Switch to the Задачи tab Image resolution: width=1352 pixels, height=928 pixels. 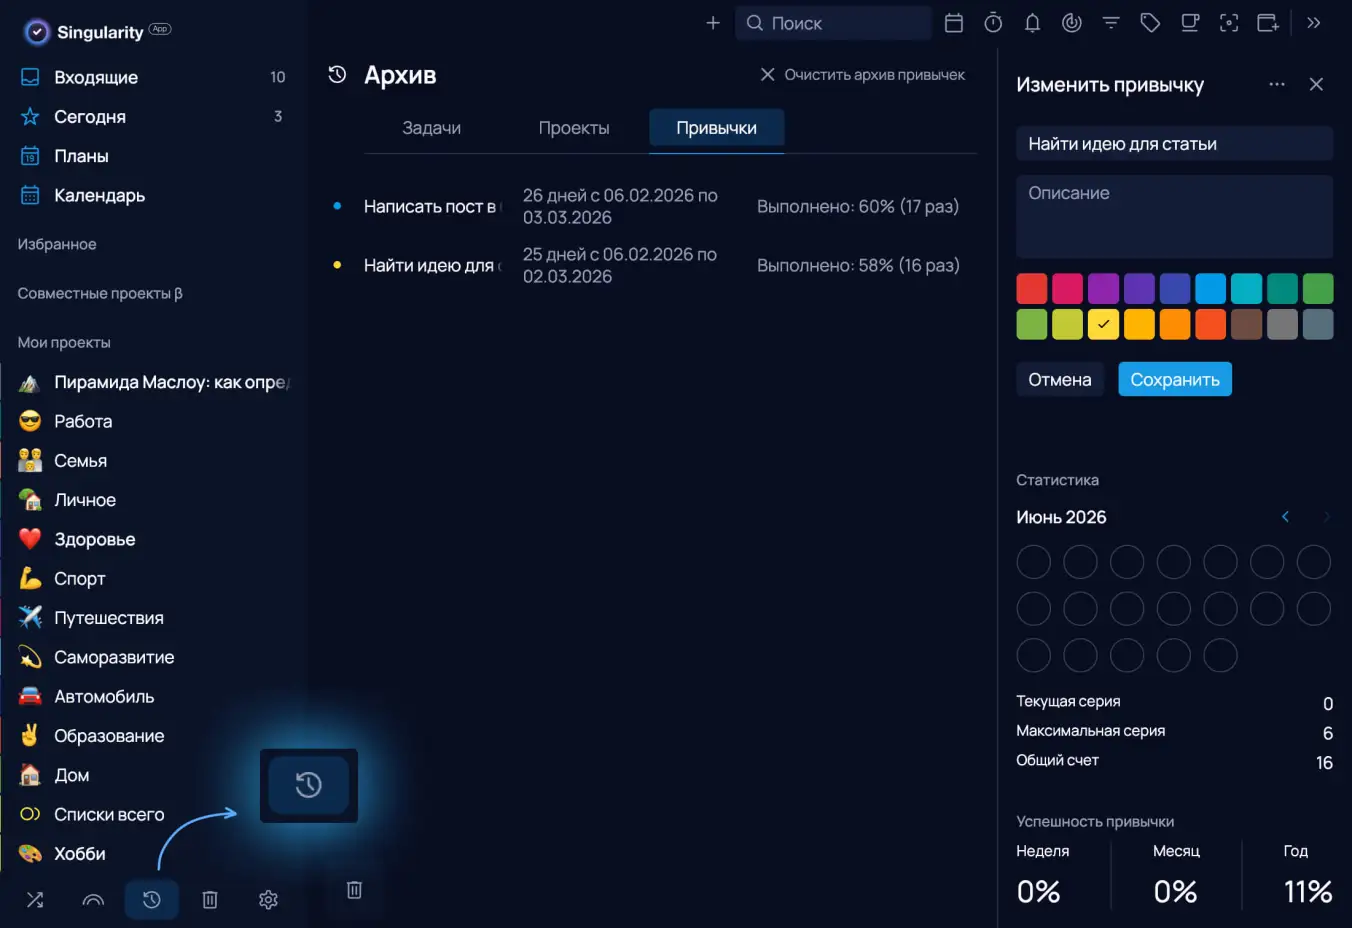(x=431, y=128)
